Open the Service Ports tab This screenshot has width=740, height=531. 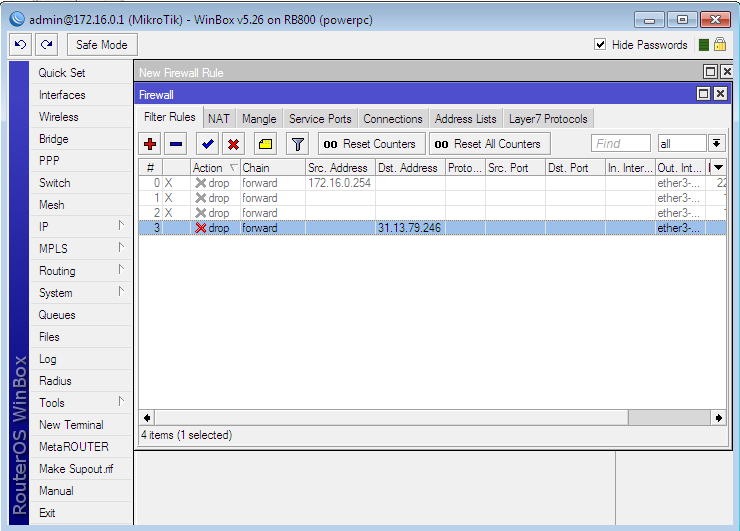click(320, 119)
